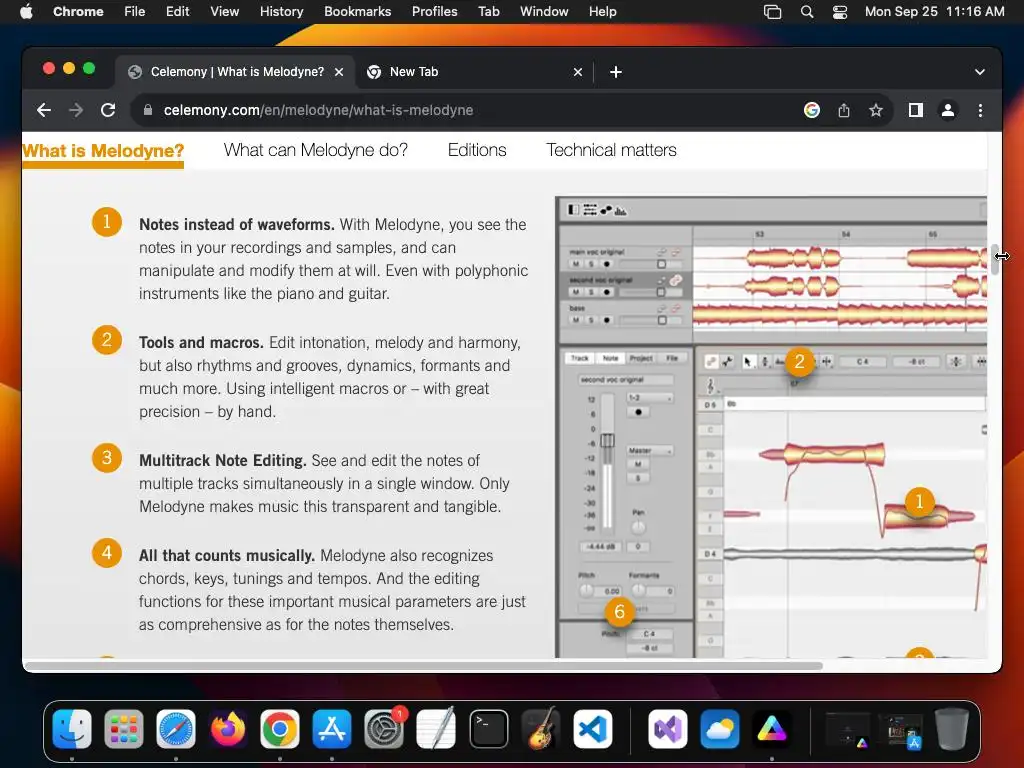Open Spotlight search in menu bar
The height and width of the screenshot is (768, 1024).
pyautogui.click(x=807, y=12)
